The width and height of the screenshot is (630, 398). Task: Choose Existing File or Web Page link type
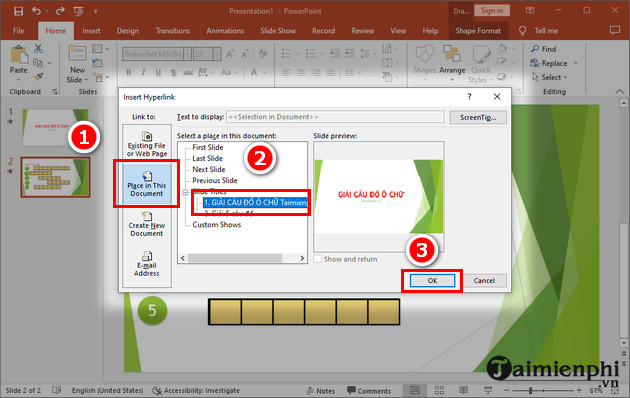pyautogui.click(x=147, y=144)
